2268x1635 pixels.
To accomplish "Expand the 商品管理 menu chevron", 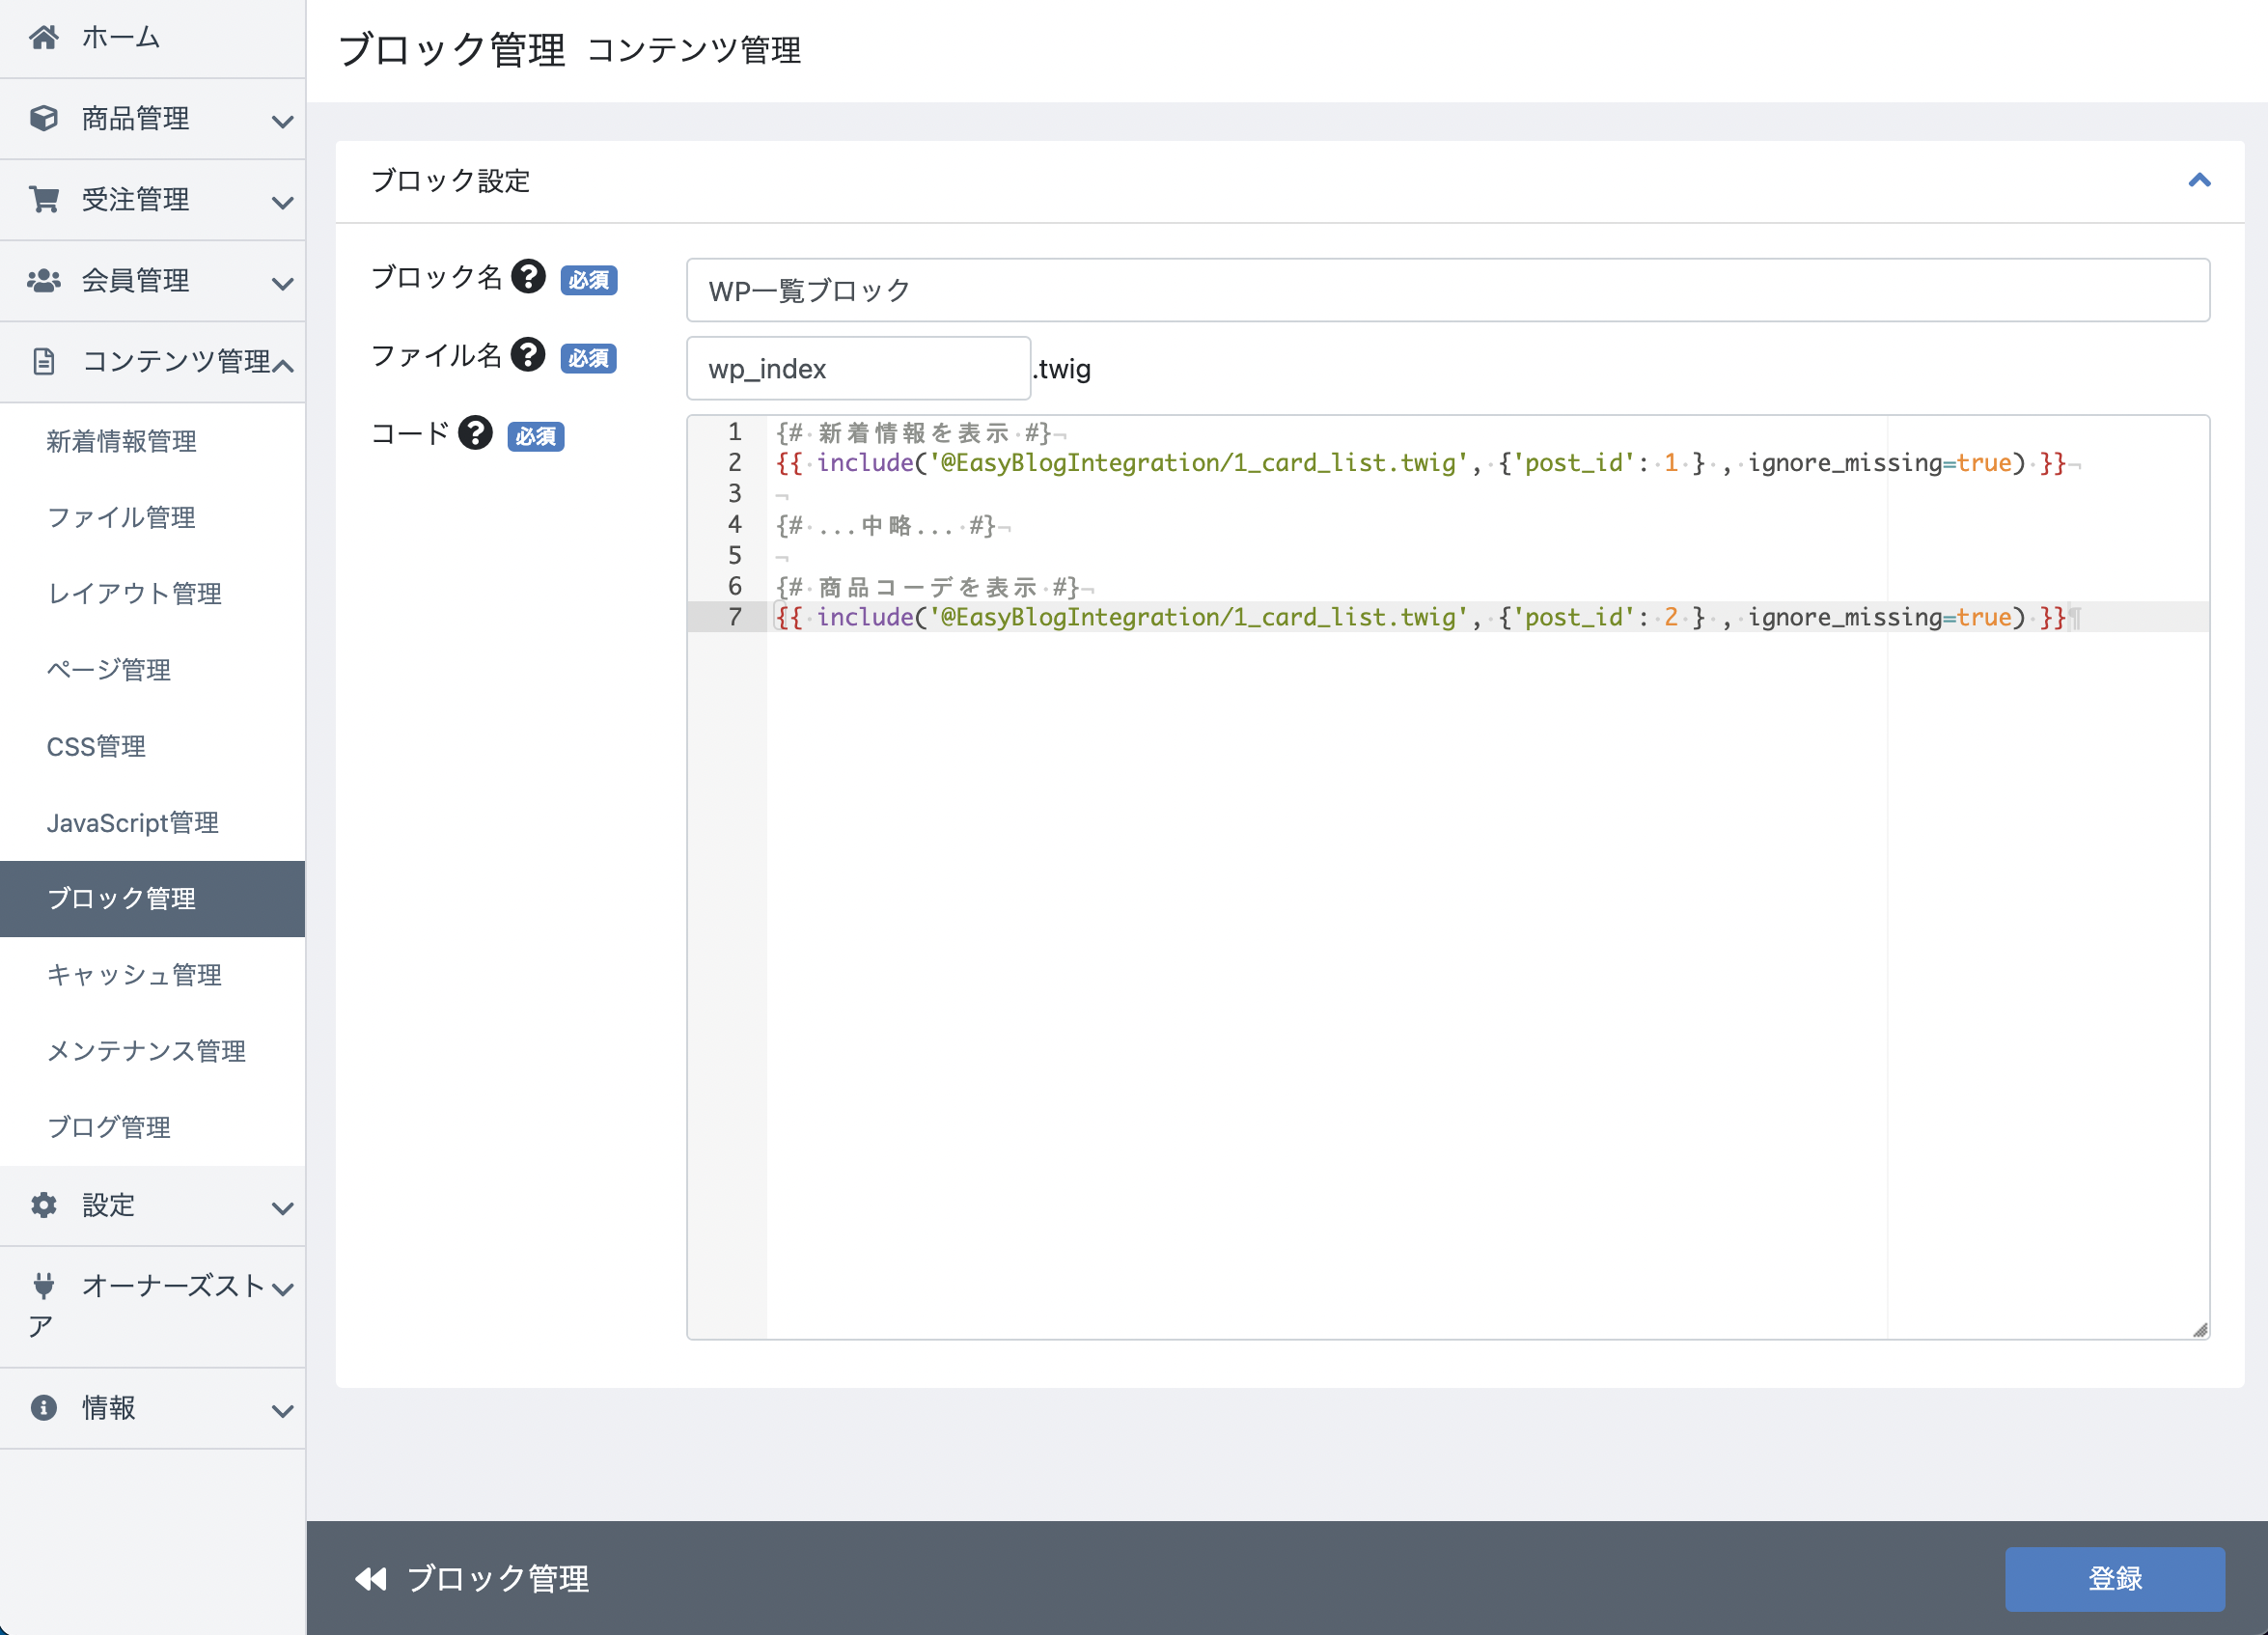I will tap(282, 121).
